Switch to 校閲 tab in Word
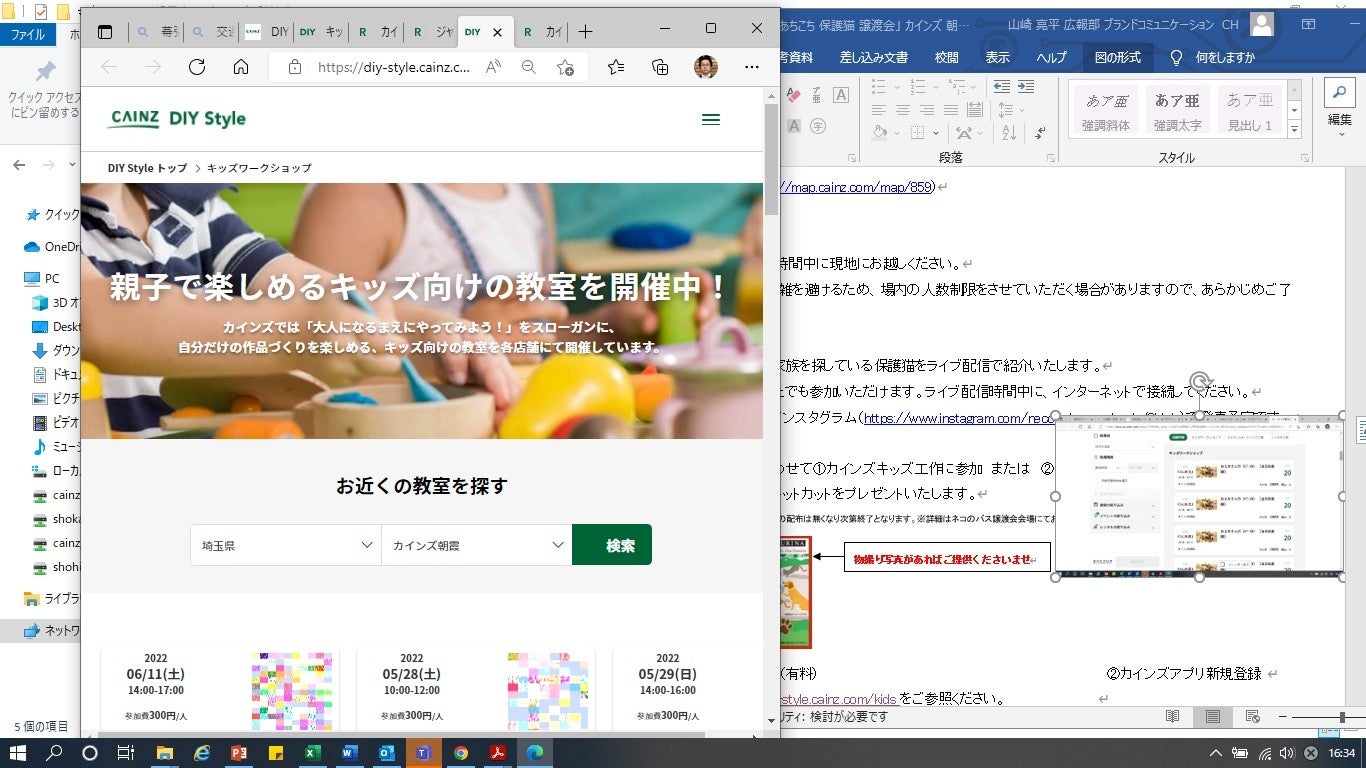Viewport: 1366px width, 768px height. point(947,57)
